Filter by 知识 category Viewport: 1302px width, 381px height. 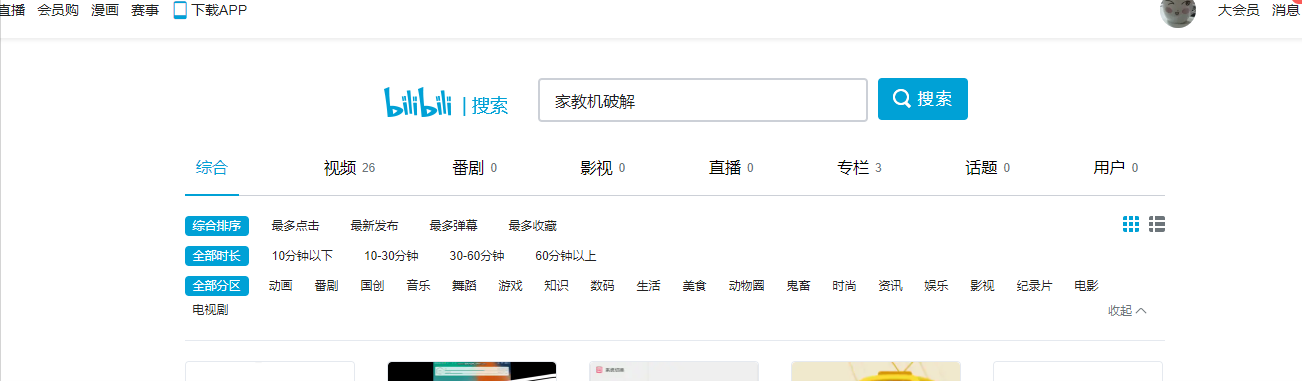(x=556, y=286)
